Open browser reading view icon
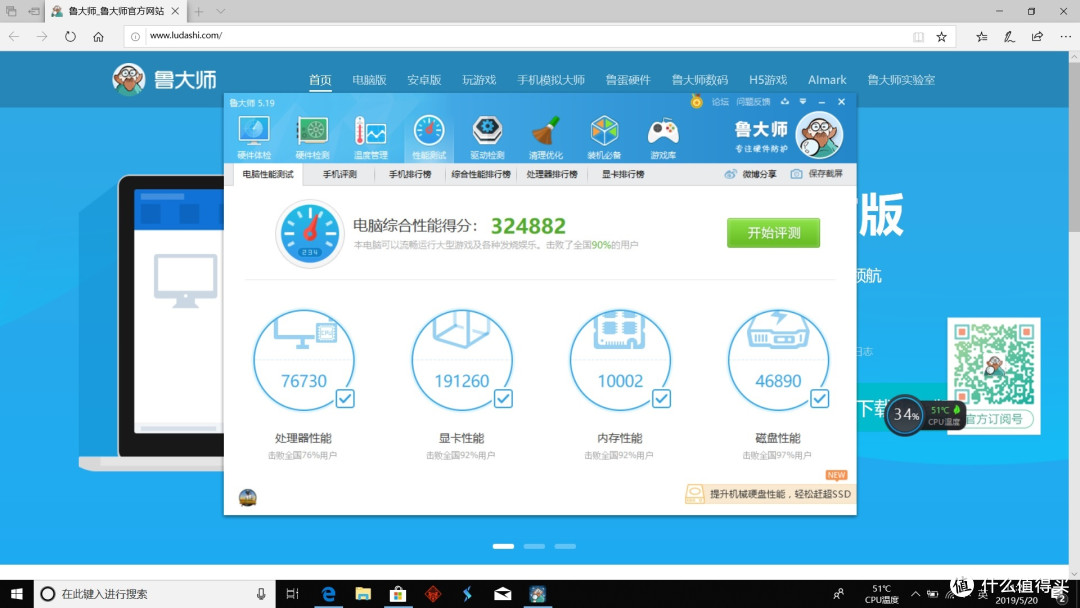Image resolution: width=1080 pixels, height=608 pixels. [918, 36]
